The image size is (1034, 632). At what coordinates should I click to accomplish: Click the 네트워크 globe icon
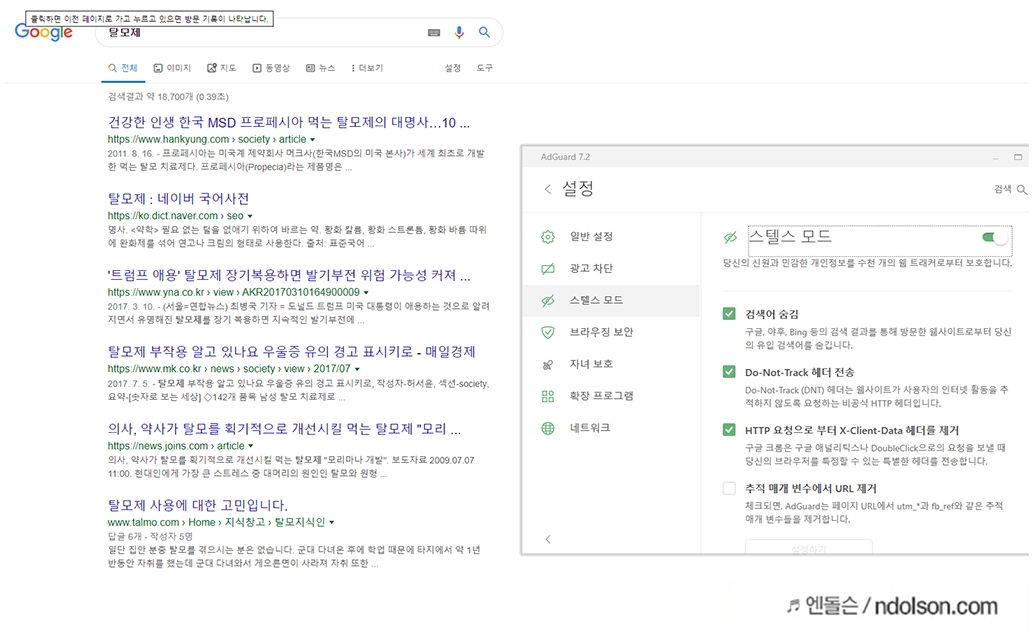click(x=548, y=428)
